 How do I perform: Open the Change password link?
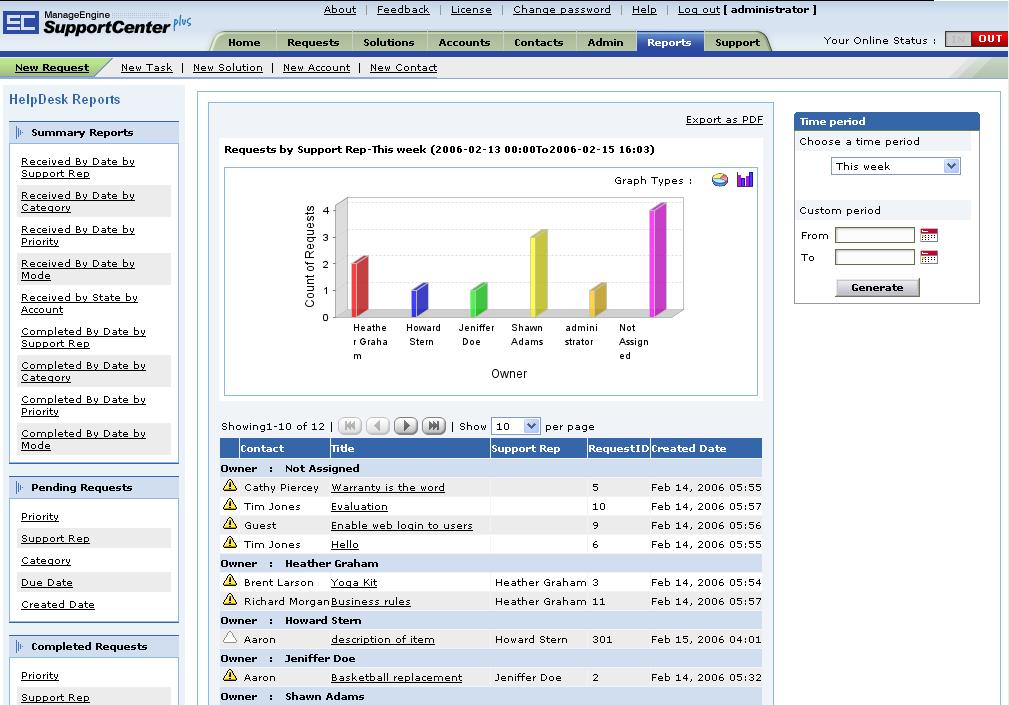tap(562, 10)
